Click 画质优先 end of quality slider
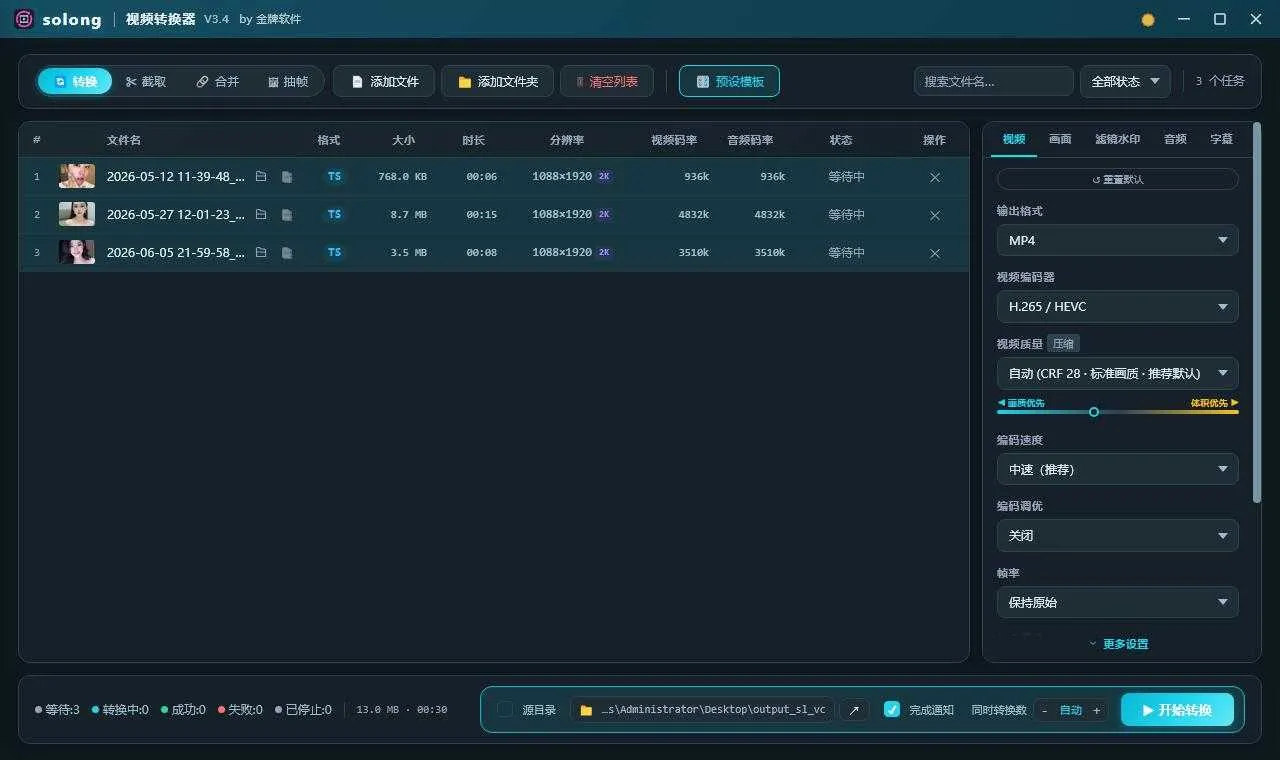This screenshot has height=760, width=1280. coord(1020,403)
